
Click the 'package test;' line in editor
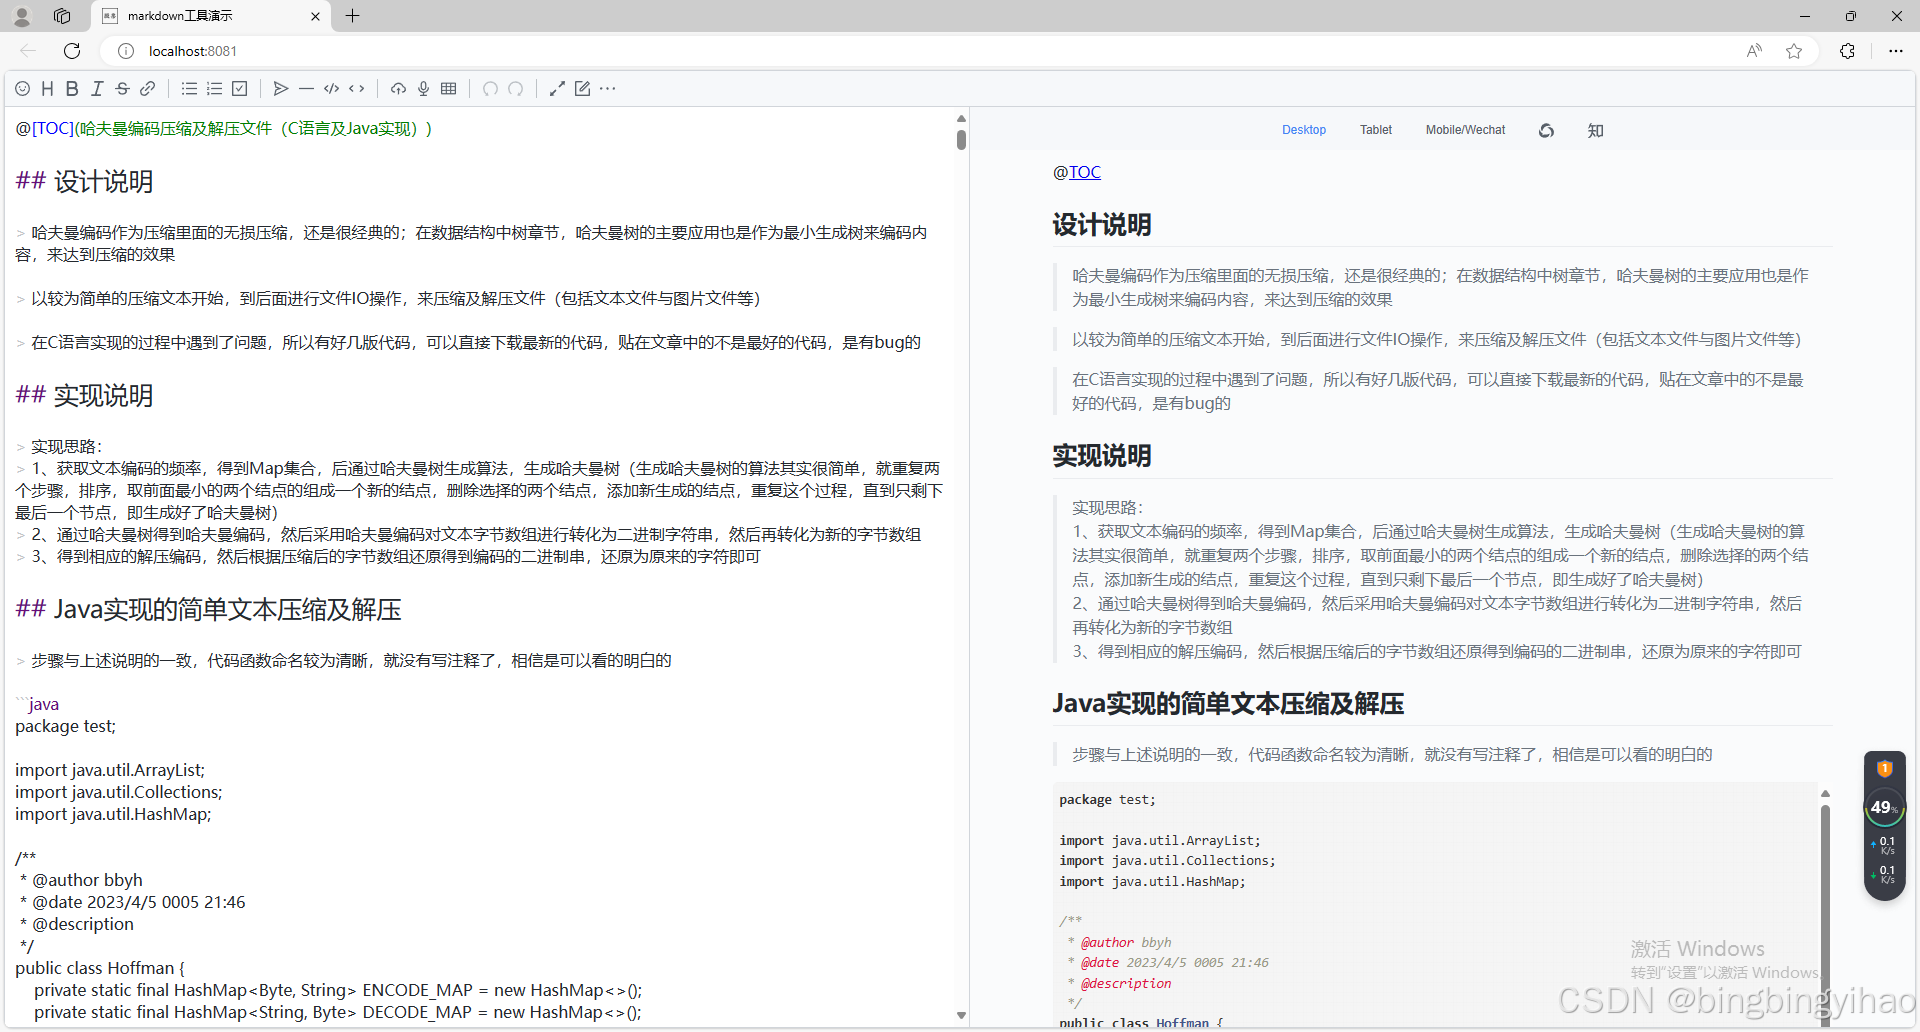pyautogui.click(x=65, y=726)
